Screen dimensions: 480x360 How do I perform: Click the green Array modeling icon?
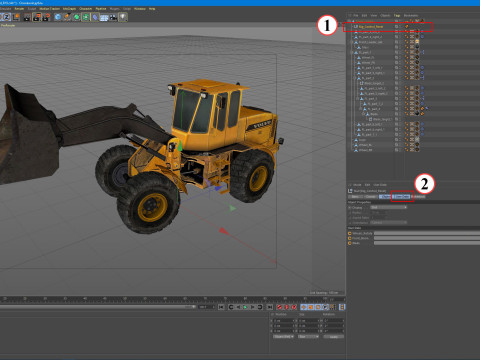coord(86,17)
